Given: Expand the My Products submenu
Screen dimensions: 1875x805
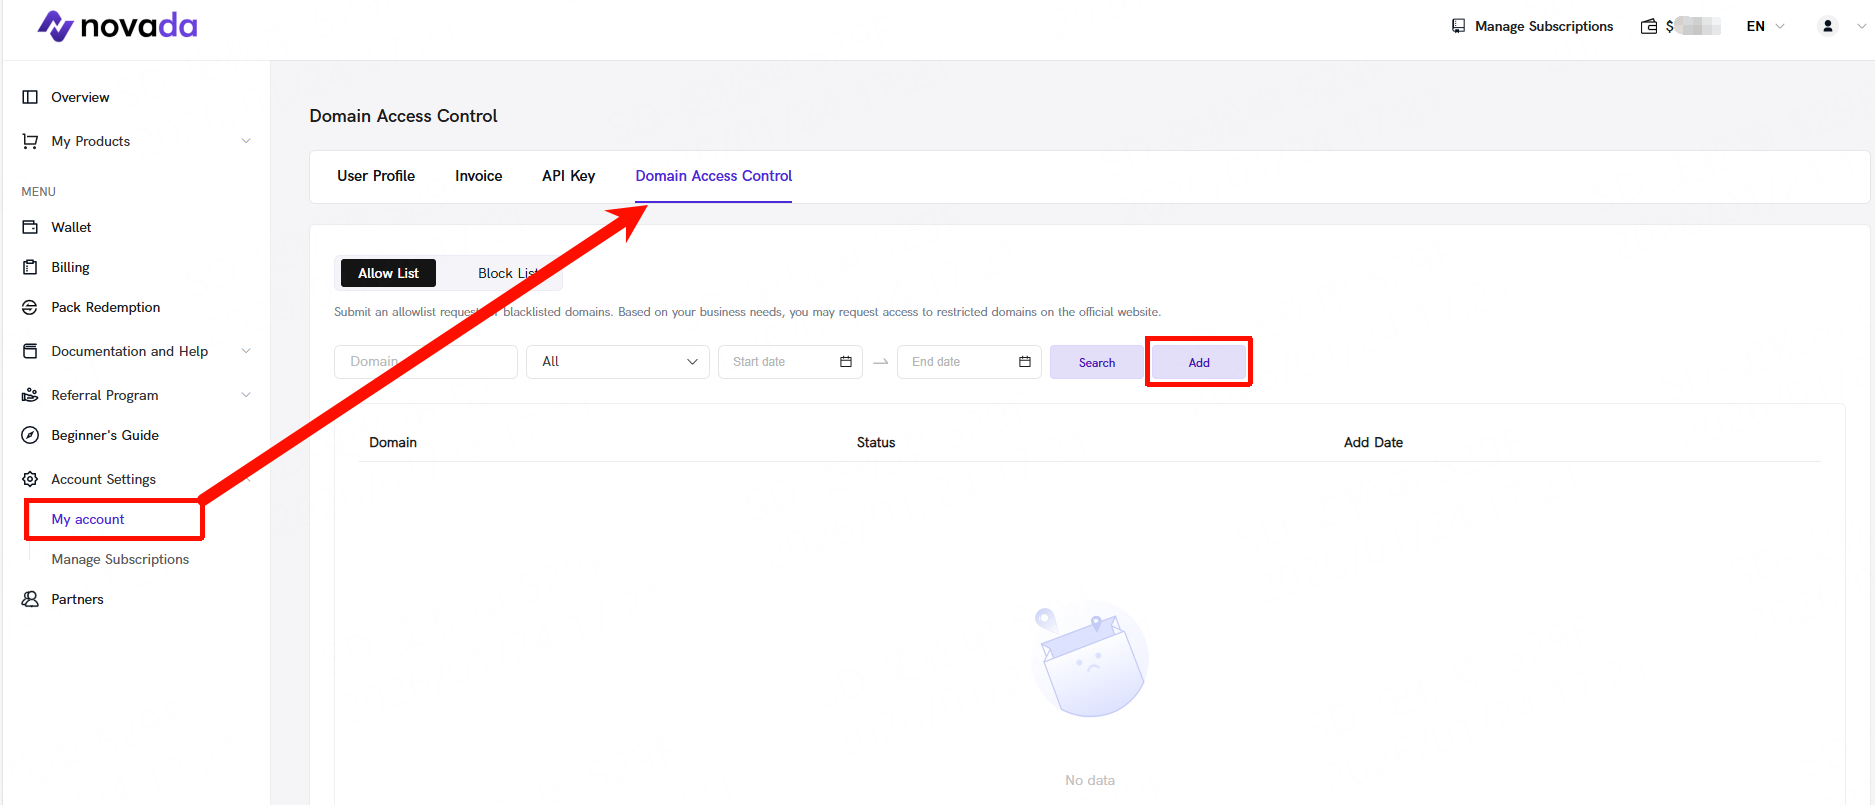Looking at the screenshot, I should click(246, 141).
